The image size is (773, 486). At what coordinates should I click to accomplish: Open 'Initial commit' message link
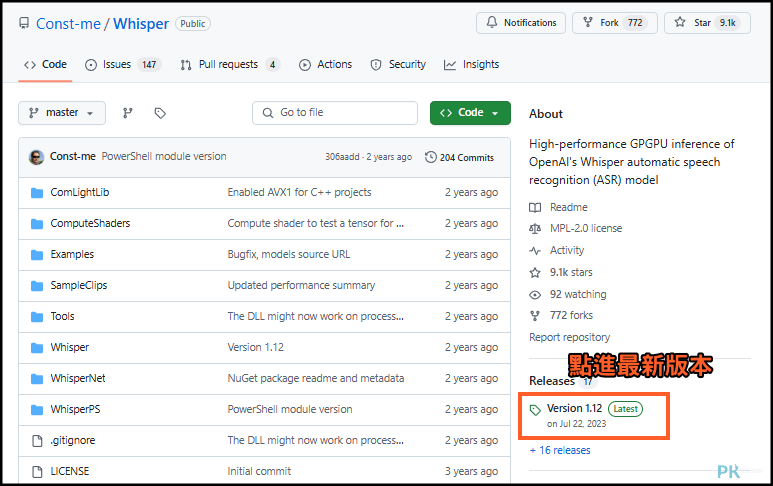coord(259,472)
